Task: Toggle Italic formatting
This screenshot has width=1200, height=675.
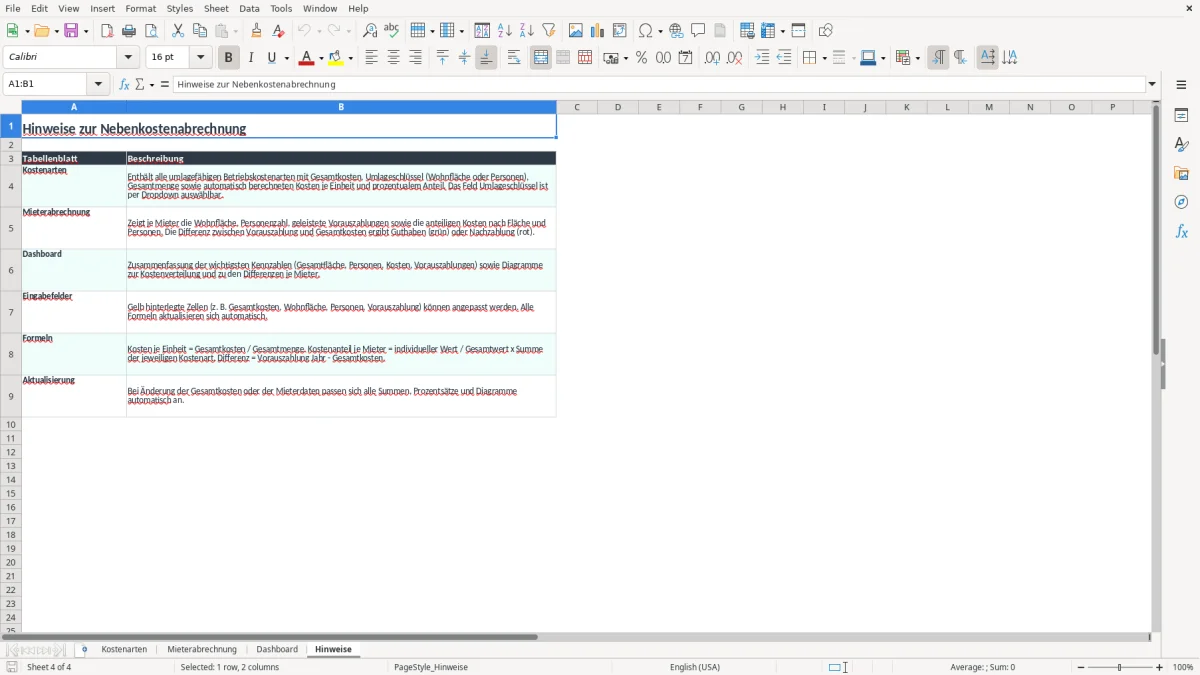Action: click(251, 58)
